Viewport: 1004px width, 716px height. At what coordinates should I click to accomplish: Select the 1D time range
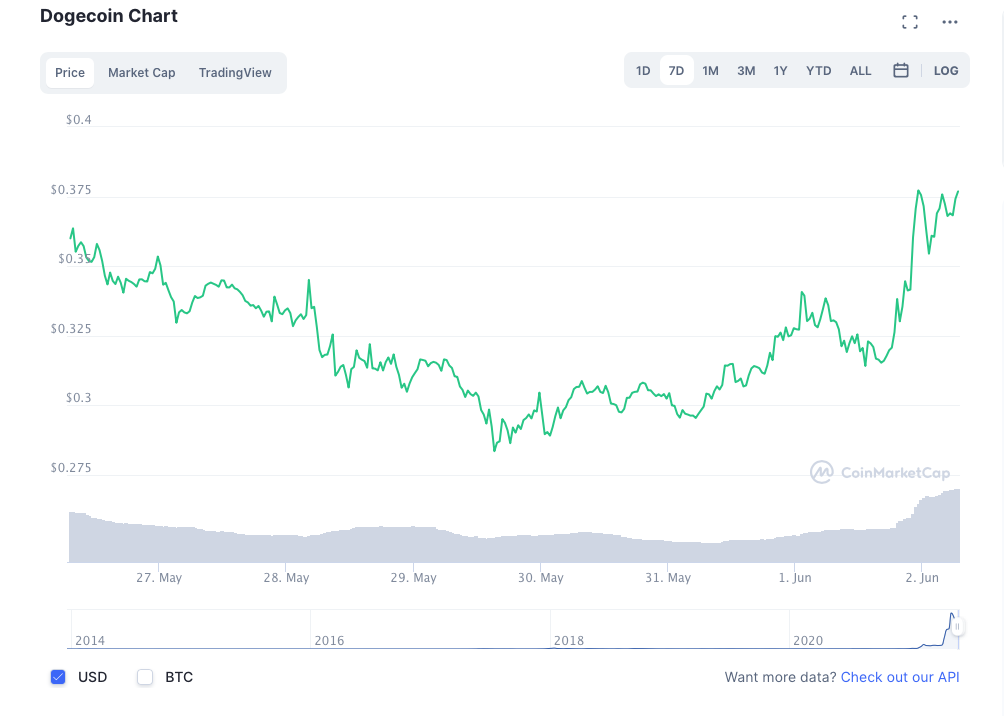coord(643,71)
